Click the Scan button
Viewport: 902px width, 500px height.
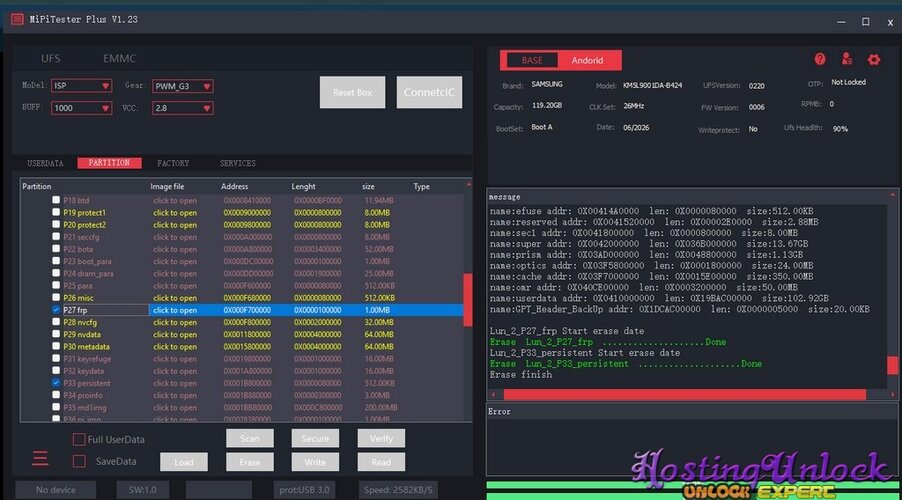[x=250, y=438]
